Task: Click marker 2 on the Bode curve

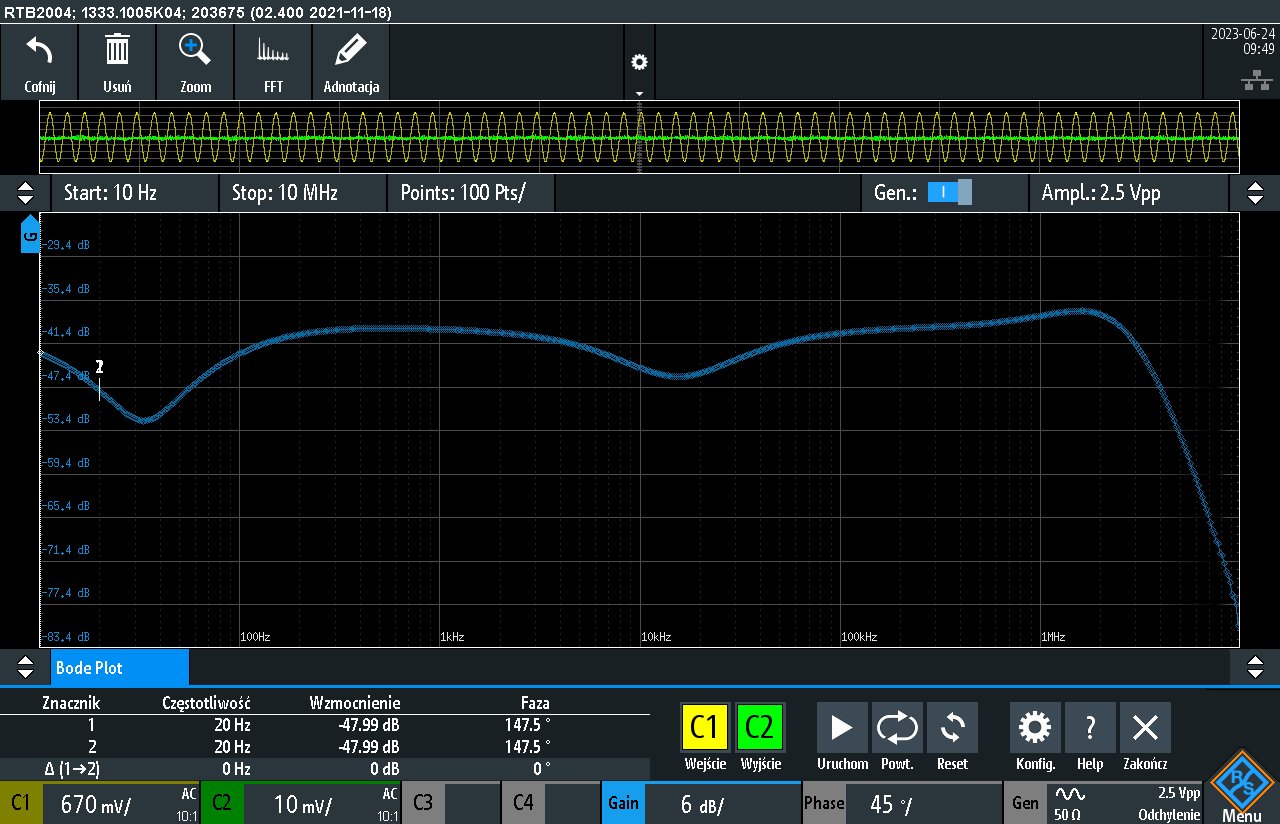Action: pos(99,367)
